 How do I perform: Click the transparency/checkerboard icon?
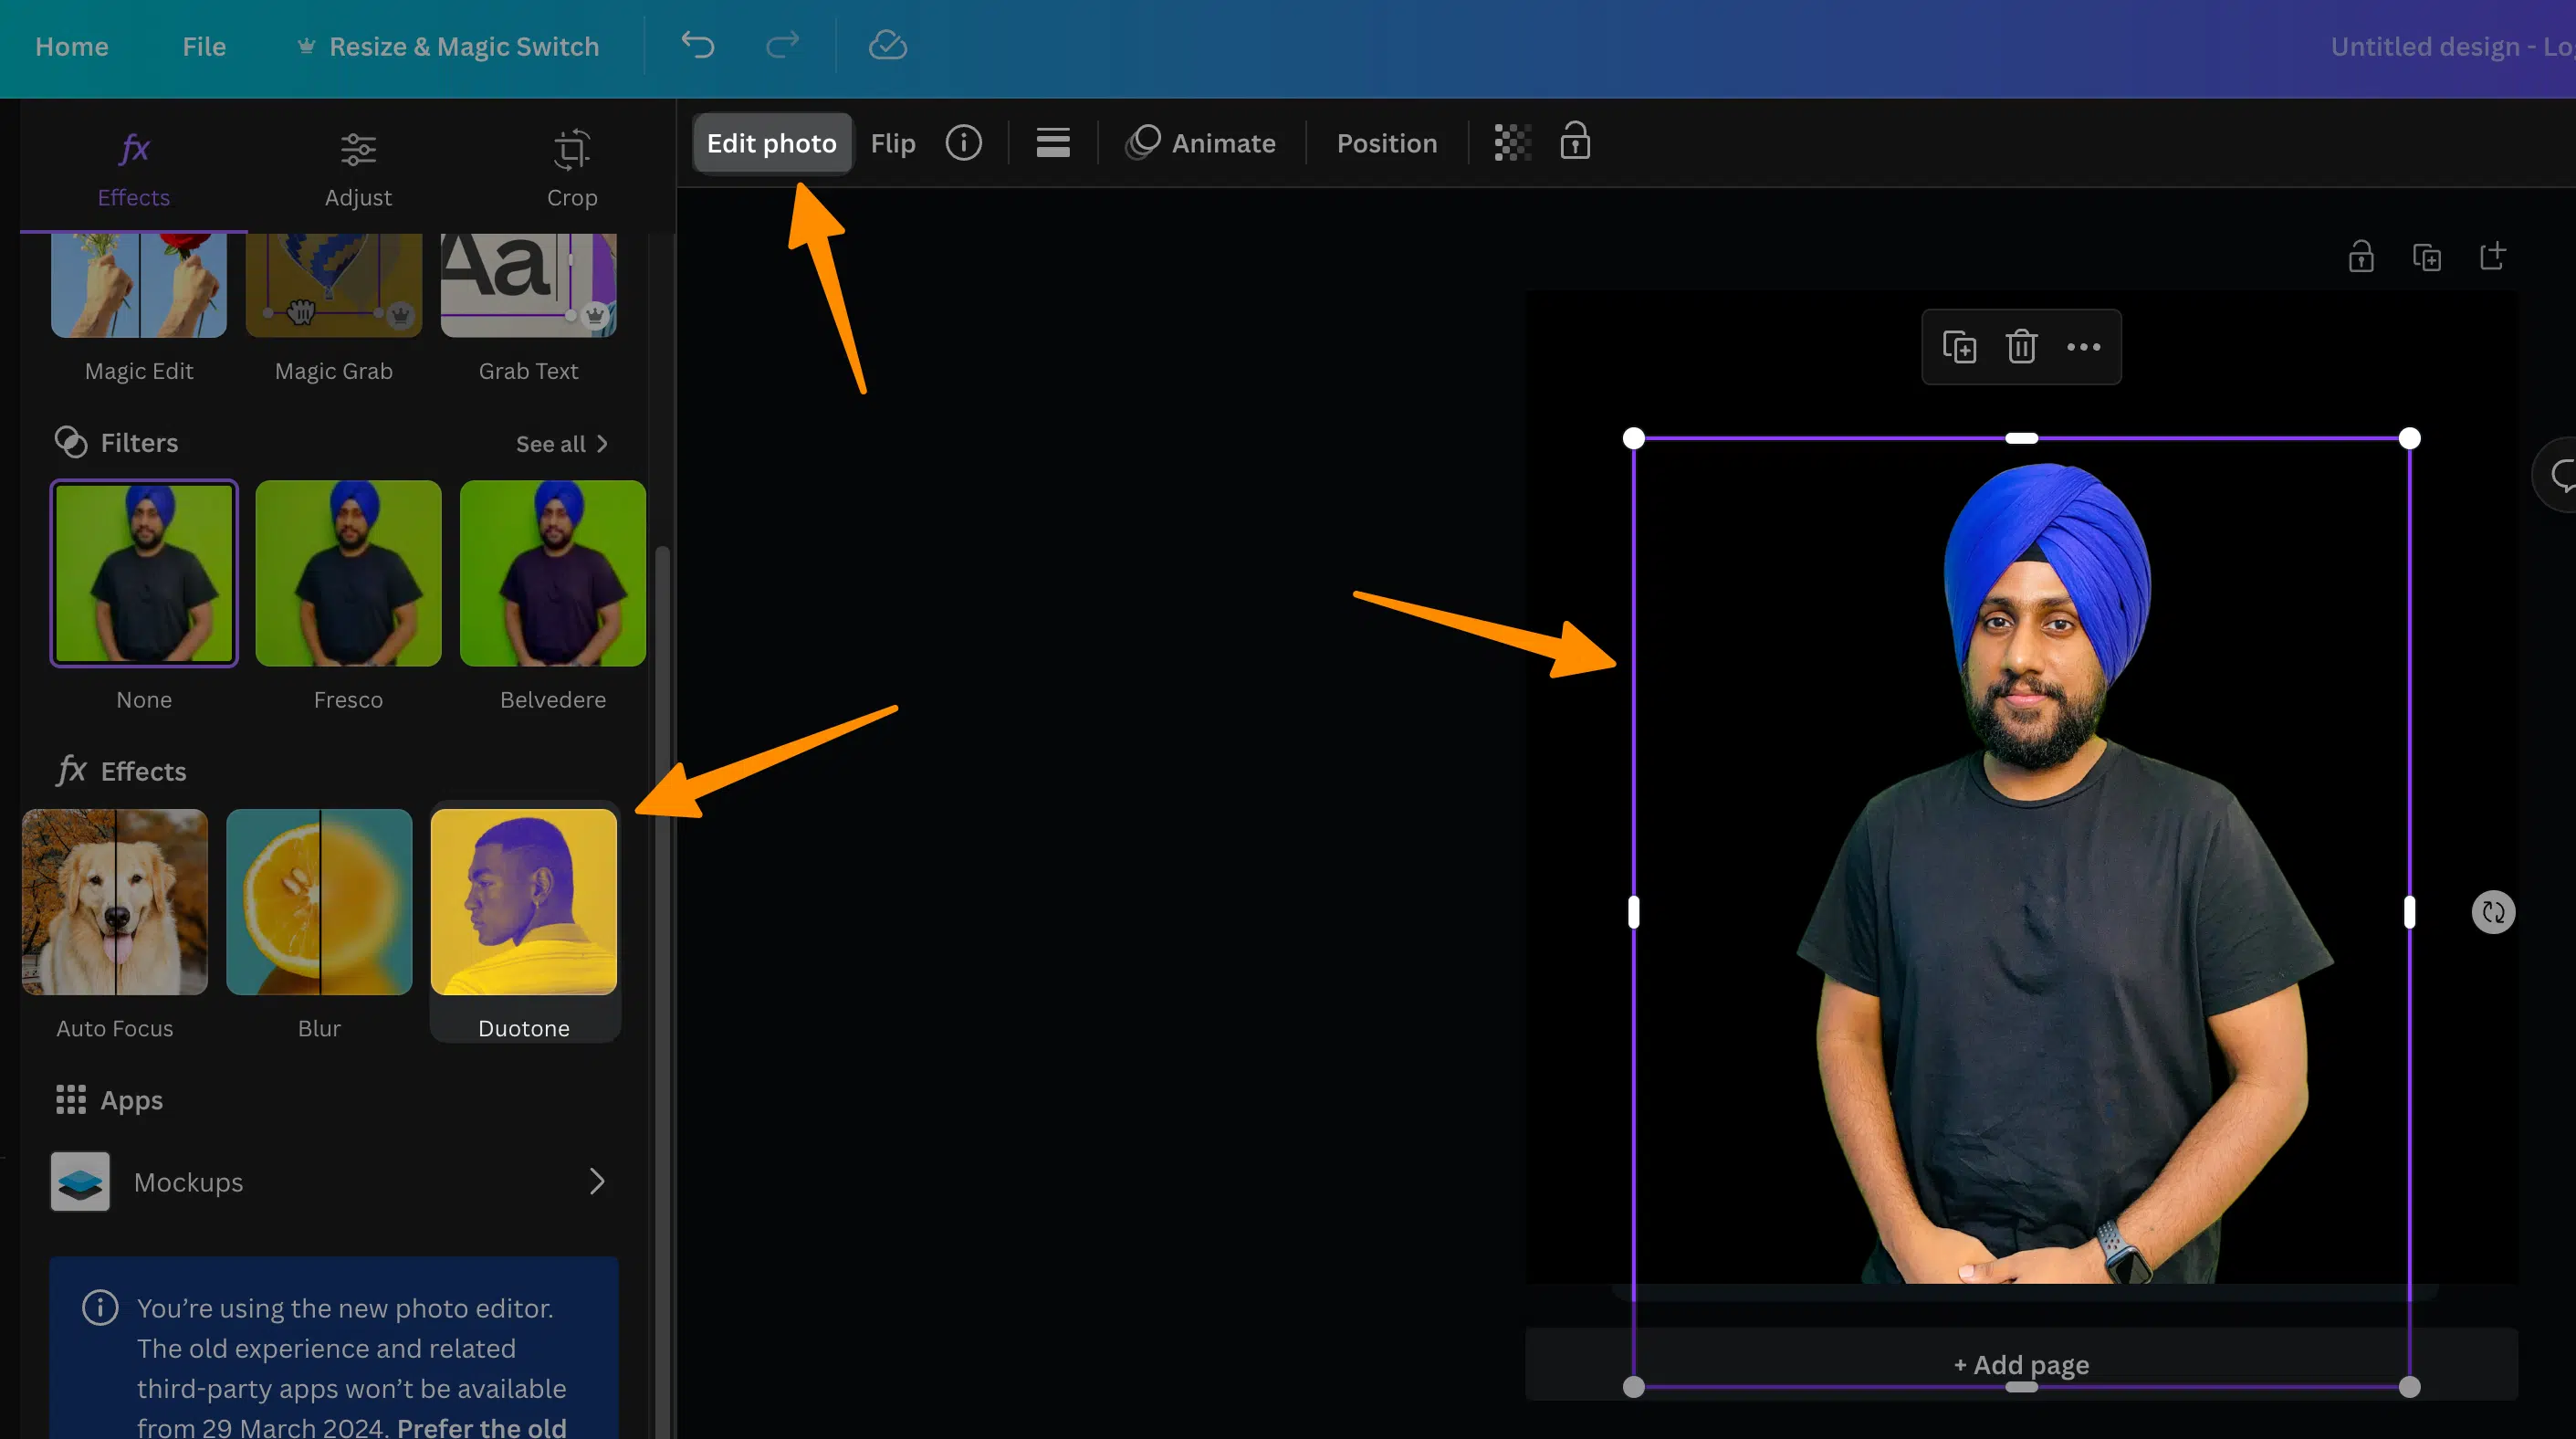tap(1509, 142)
